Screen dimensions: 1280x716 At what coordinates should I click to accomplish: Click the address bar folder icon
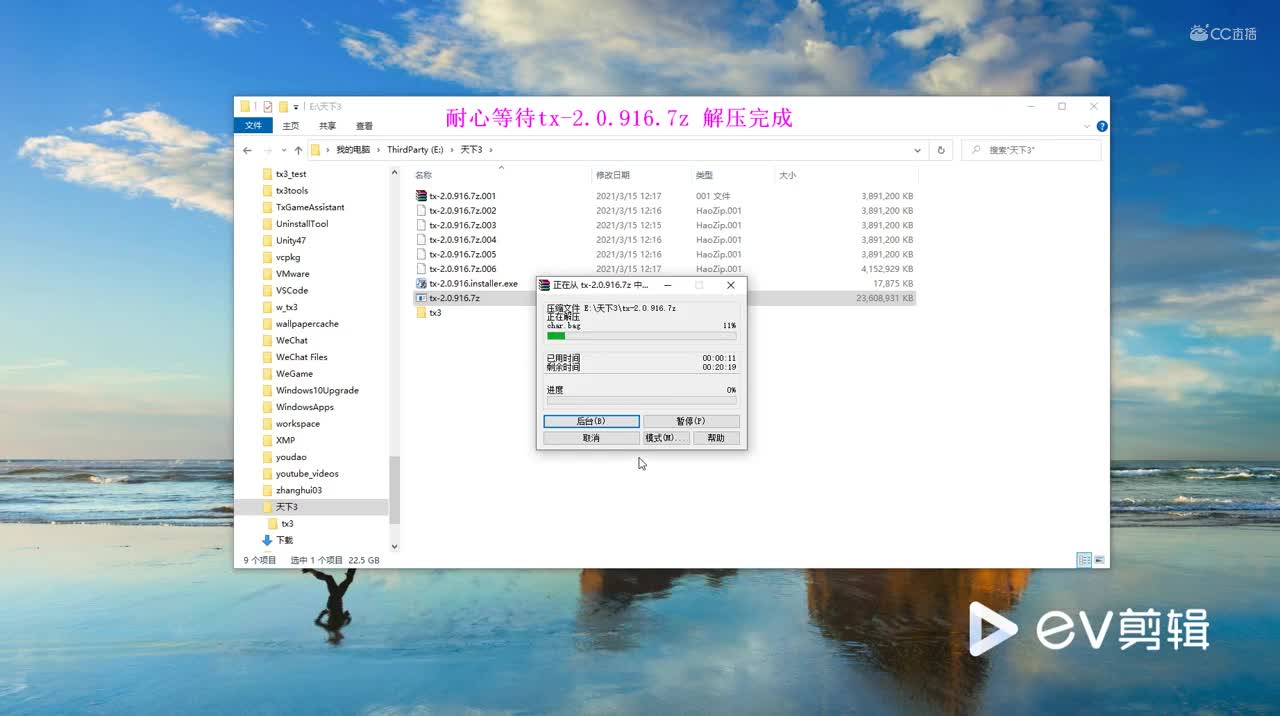316,150
